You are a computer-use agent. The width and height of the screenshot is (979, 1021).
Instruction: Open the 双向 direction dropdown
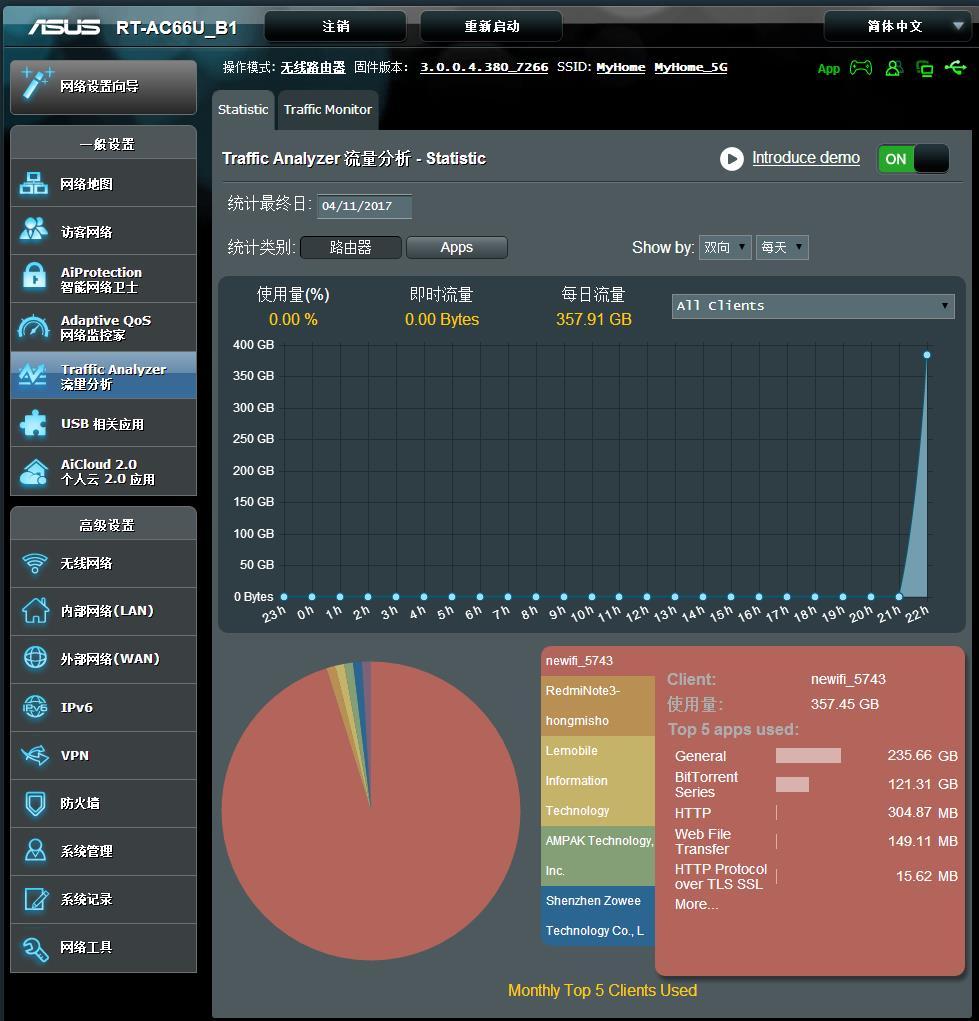(725, 247)
